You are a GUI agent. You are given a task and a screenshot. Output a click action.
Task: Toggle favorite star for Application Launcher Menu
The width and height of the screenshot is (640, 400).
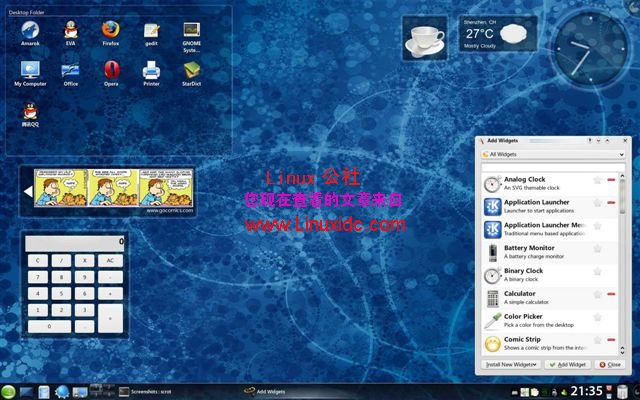598,226
